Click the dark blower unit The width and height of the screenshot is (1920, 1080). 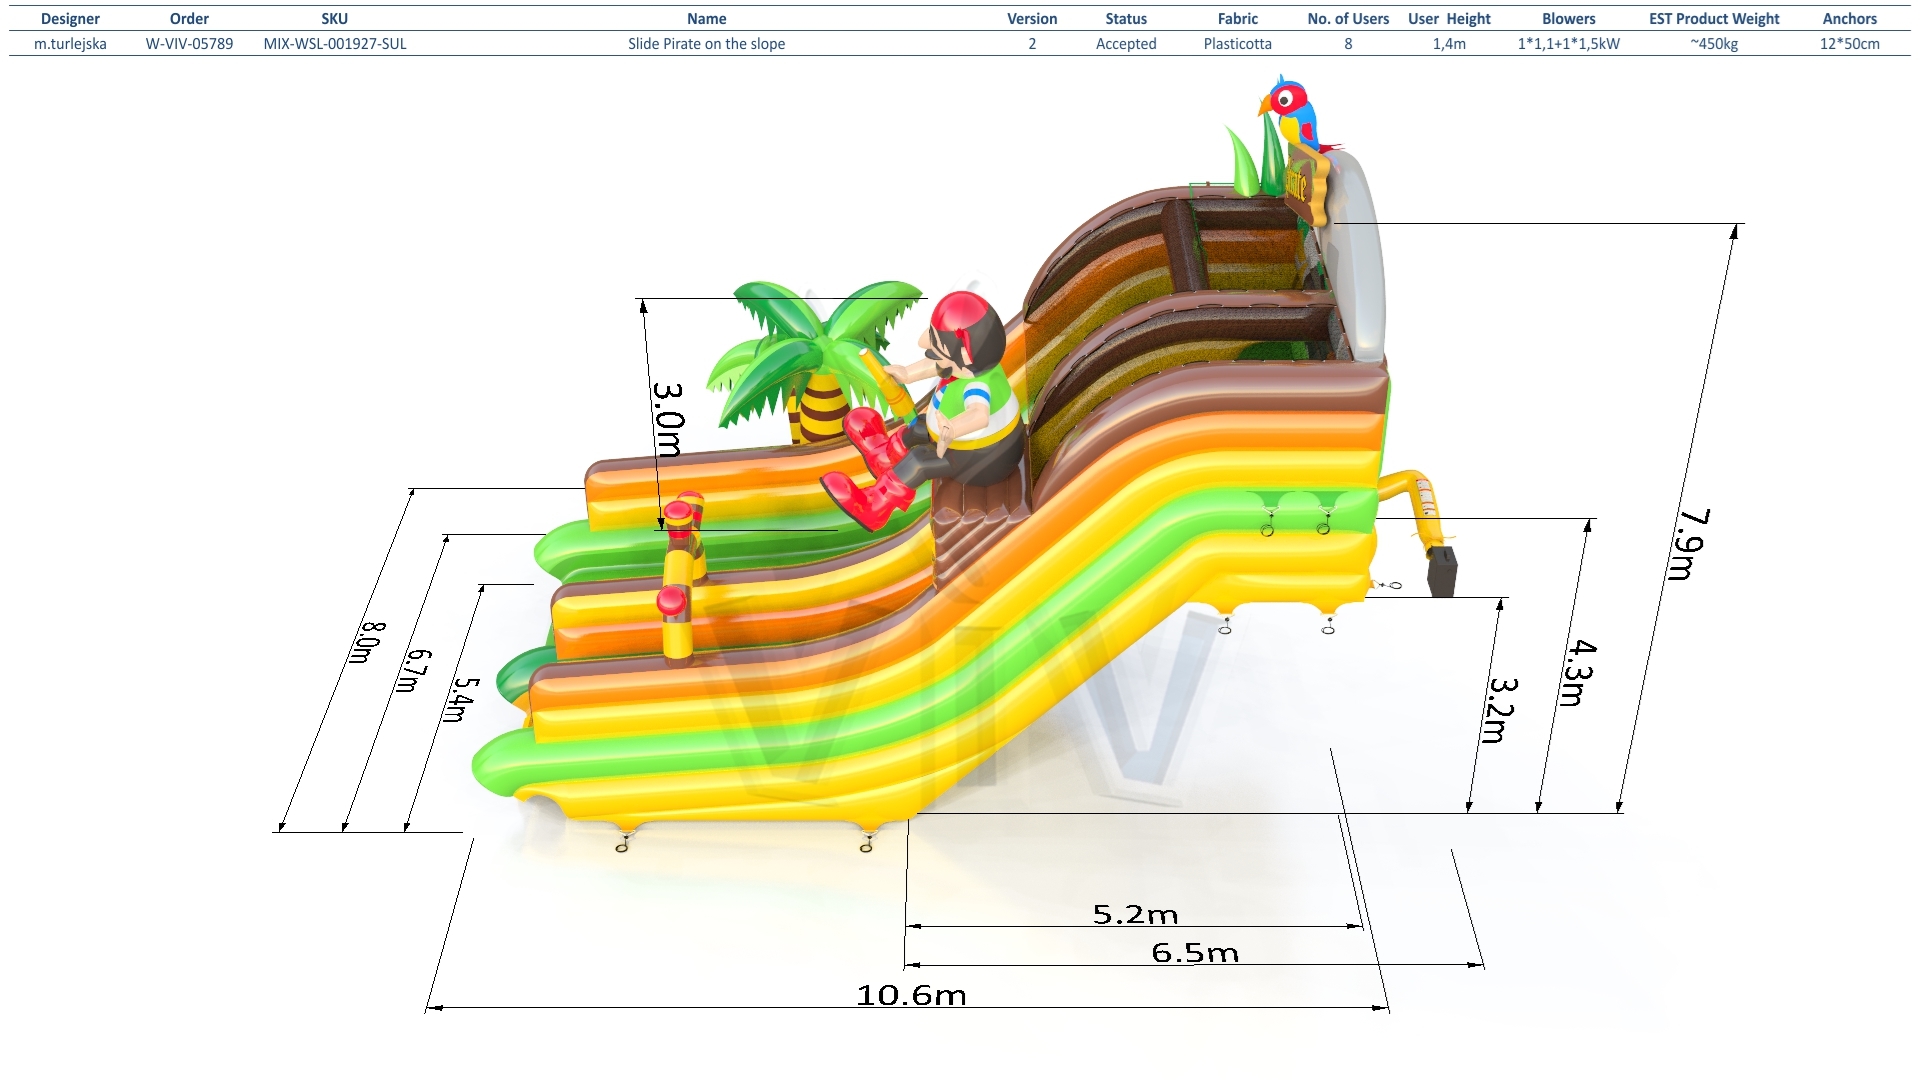pos(1441,571)
